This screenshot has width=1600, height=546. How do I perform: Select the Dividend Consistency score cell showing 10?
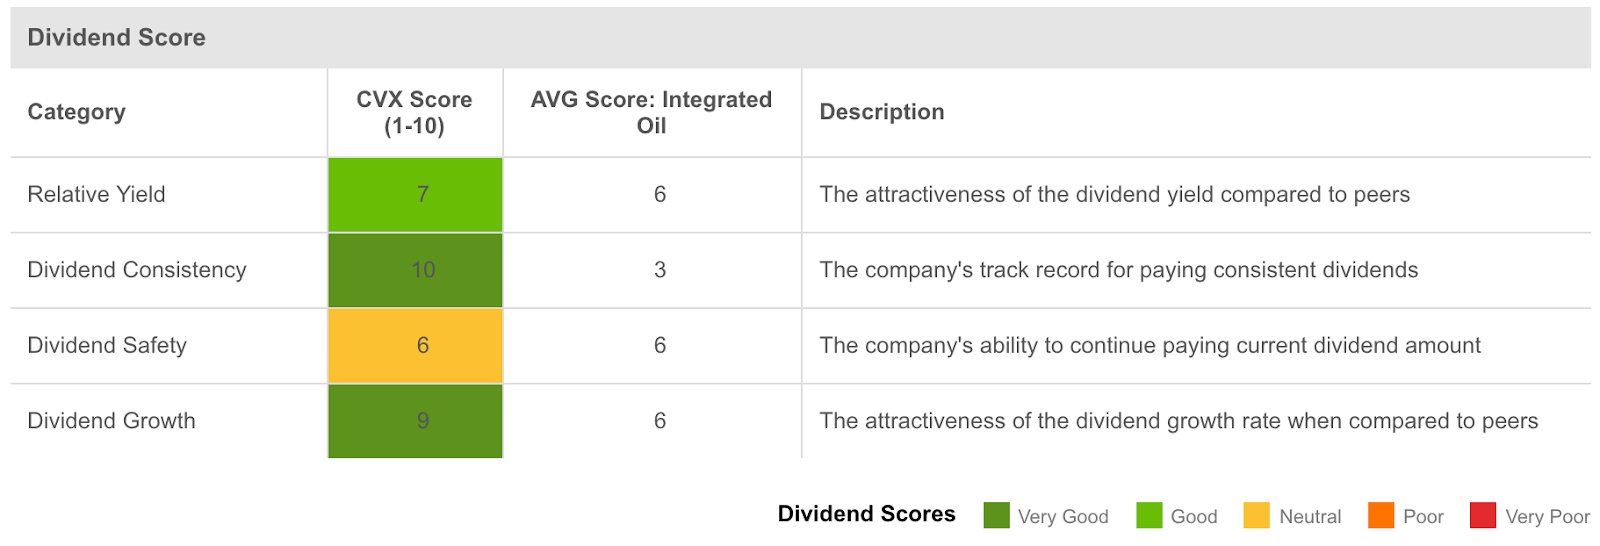pos(415,270)
